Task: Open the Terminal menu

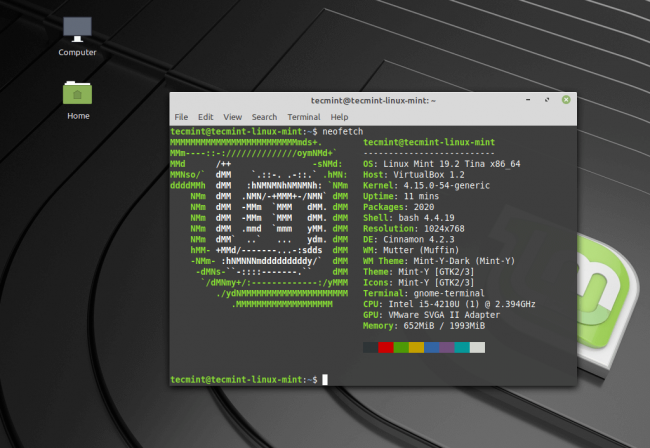Action: pos(304,117)
